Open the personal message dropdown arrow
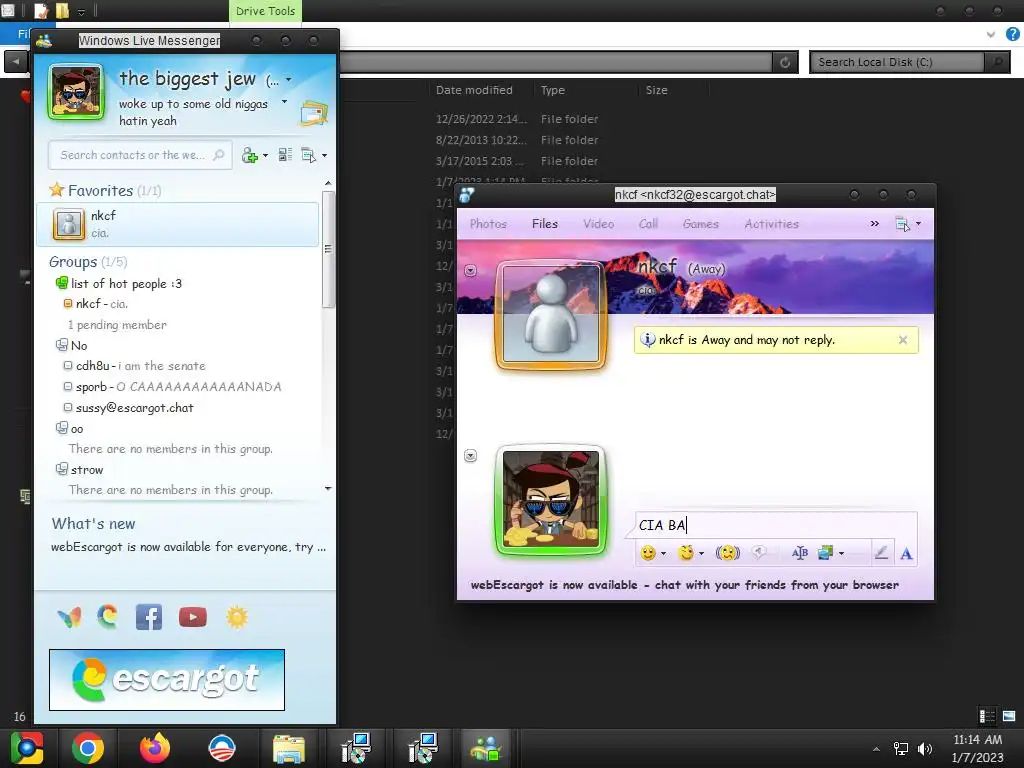 (x=284, y=102)
